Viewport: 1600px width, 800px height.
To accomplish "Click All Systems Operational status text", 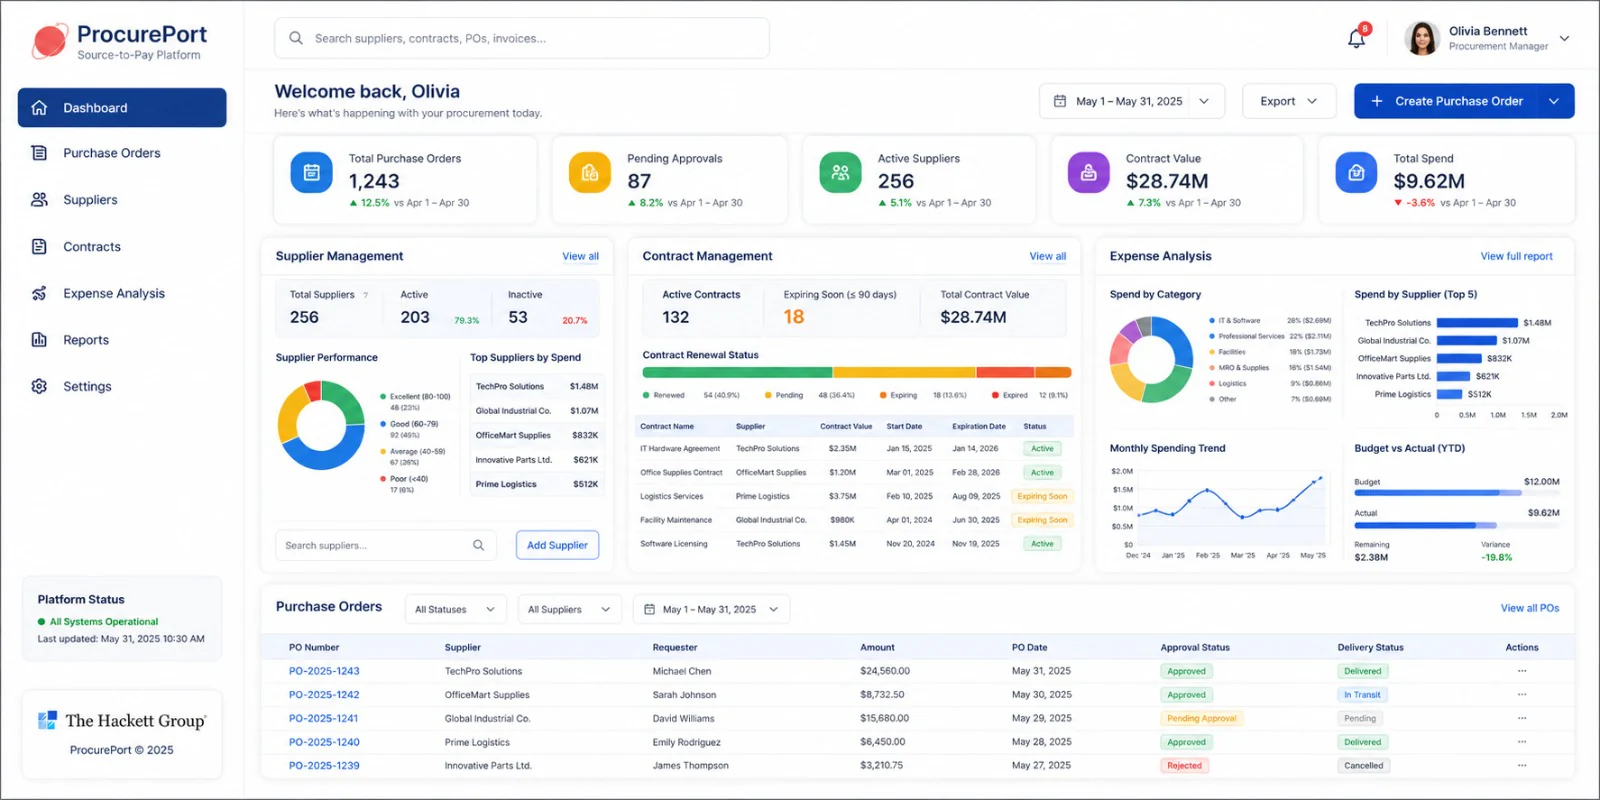I will (x=104, y=621).
